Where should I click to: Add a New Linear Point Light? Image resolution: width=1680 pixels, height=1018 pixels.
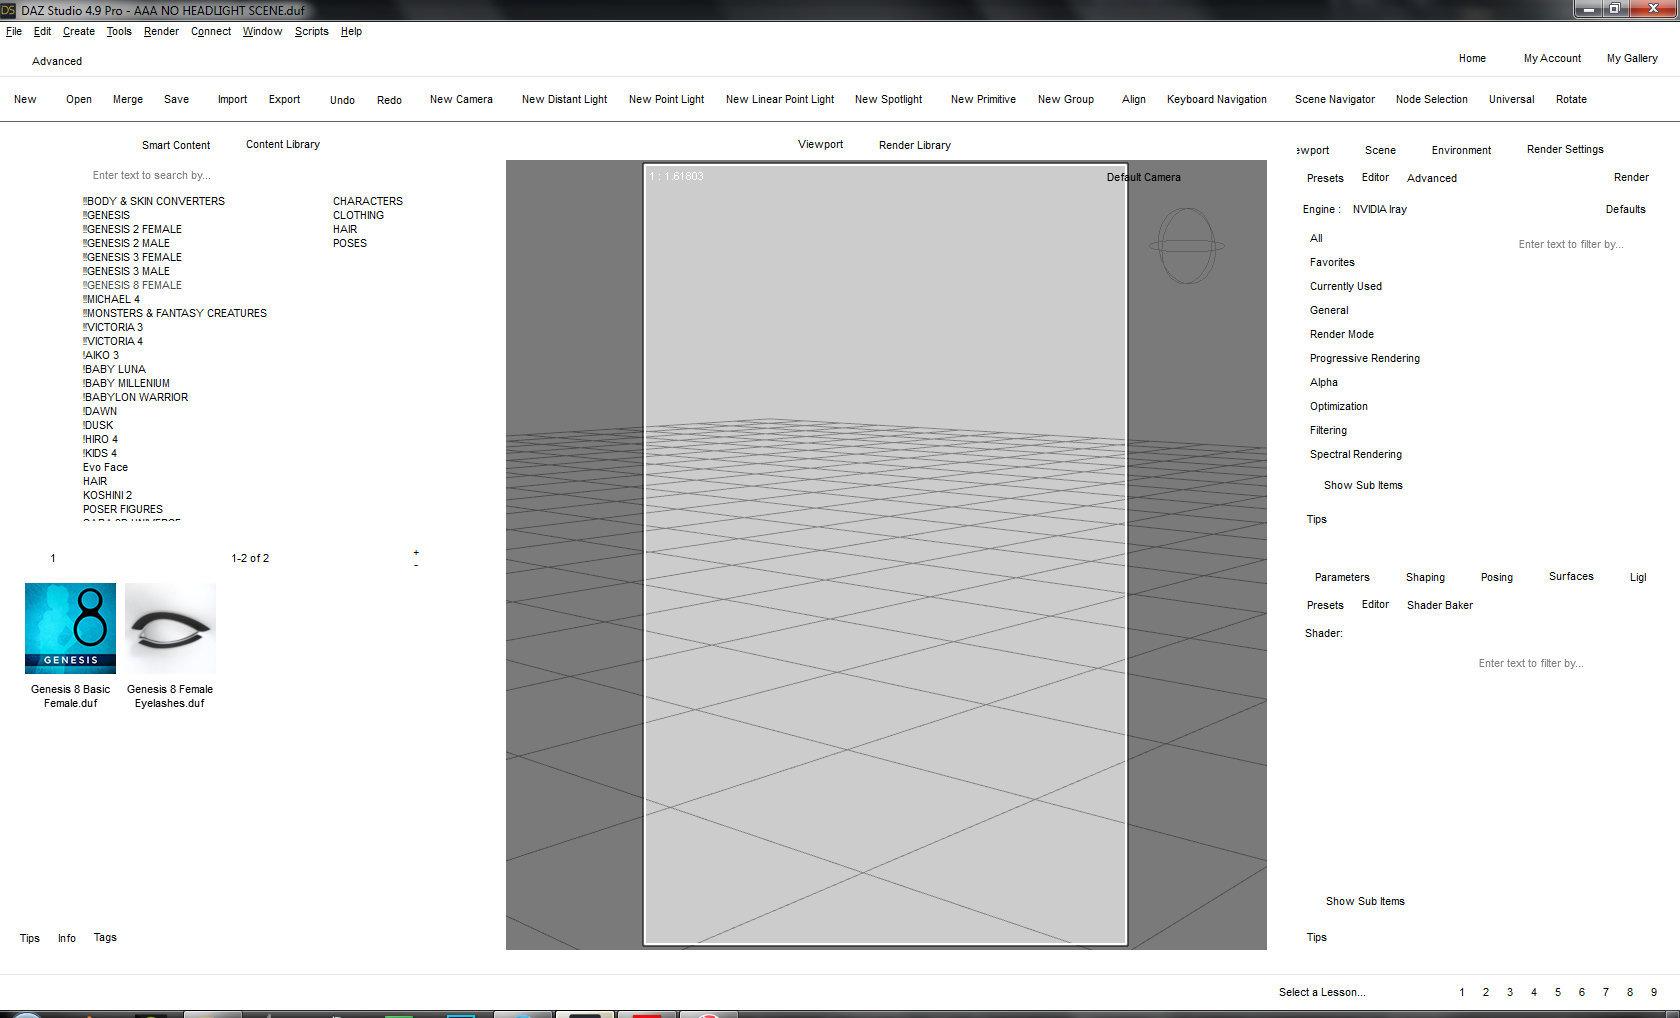point(780,99)
